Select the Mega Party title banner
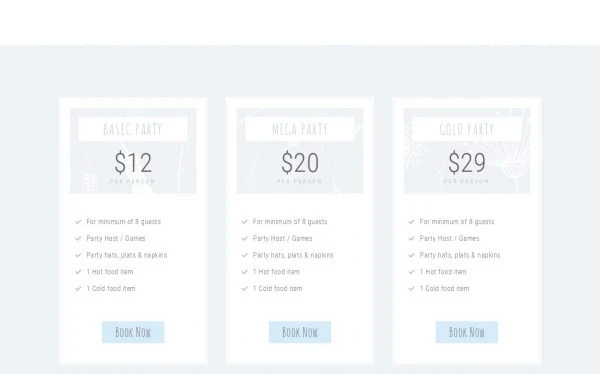Viewport: 600px width, 374px height. coord(300,129)
